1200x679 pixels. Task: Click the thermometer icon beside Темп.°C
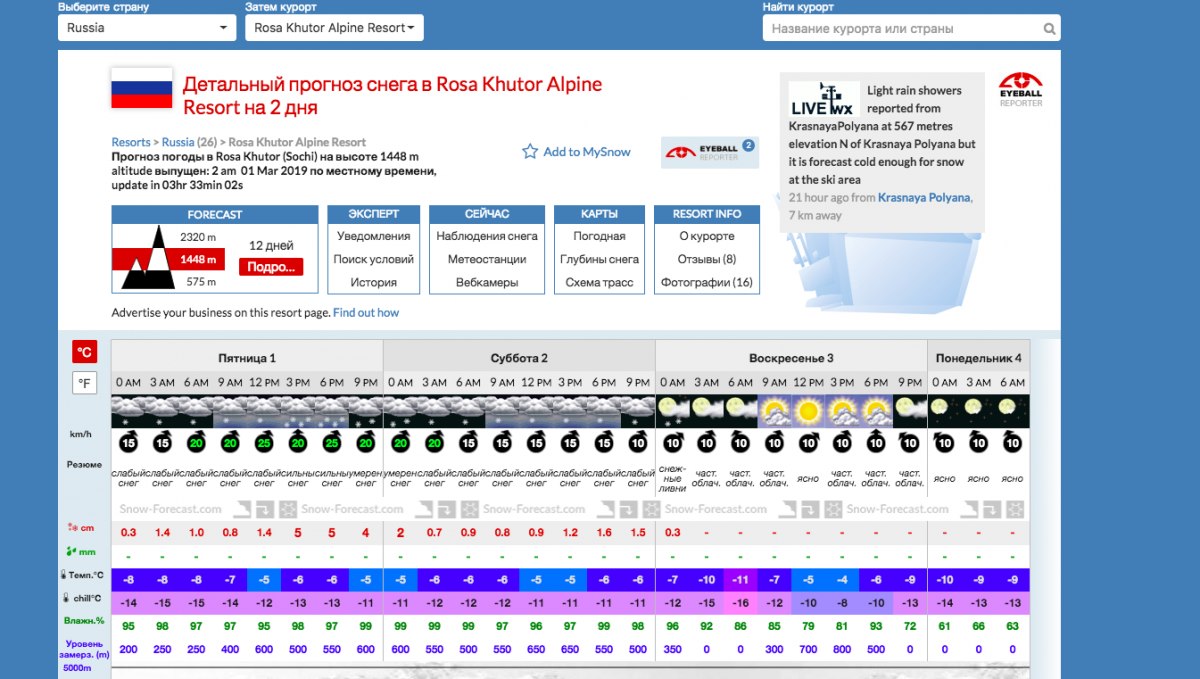click(x=64, y=575)
